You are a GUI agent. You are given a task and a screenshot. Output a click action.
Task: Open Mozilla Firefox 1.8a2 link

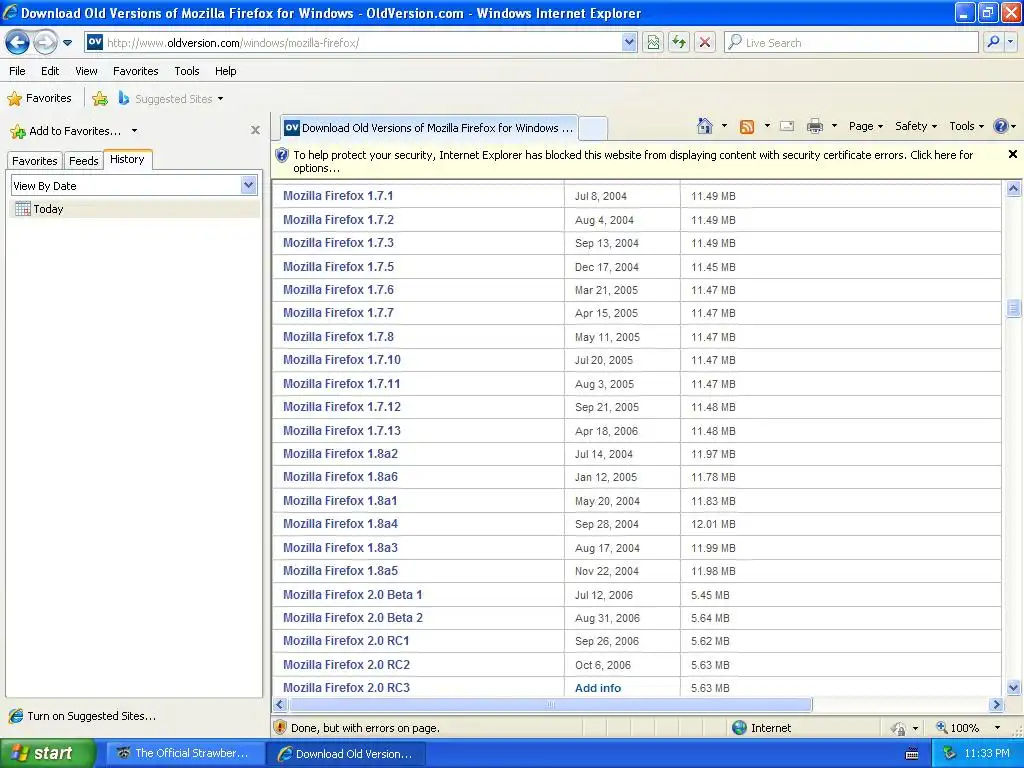[x=340, y=454]
